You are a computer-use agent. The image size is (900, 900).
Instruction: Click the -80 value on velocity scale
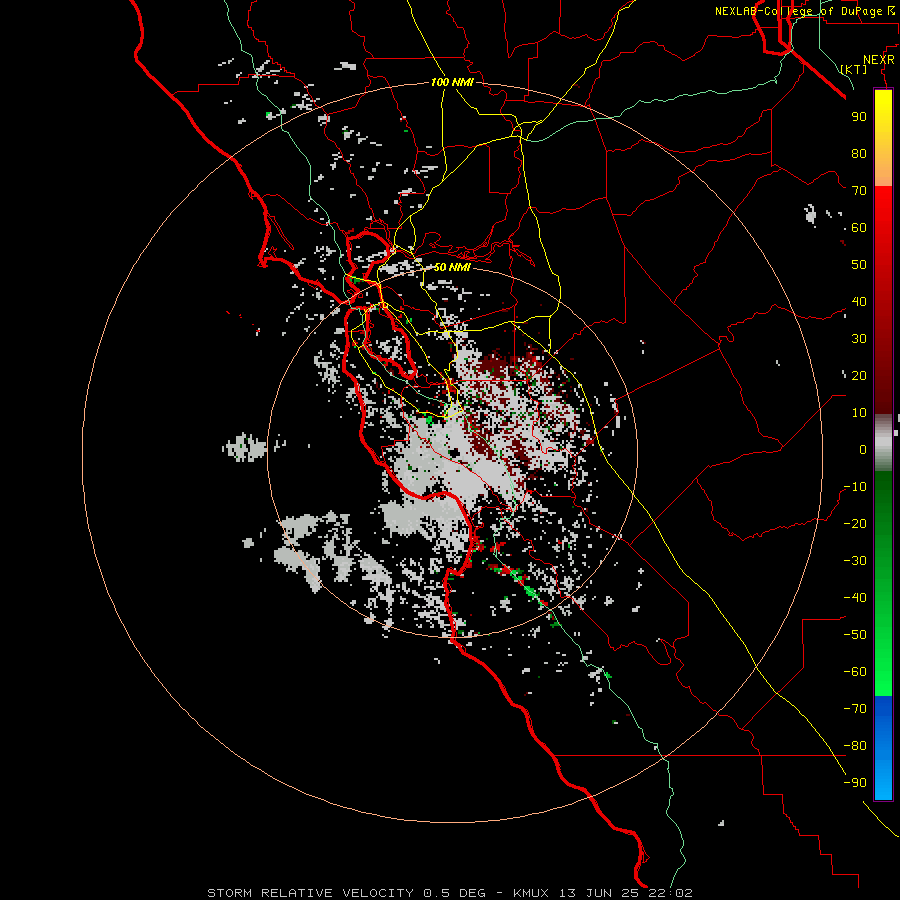(855, 746)
